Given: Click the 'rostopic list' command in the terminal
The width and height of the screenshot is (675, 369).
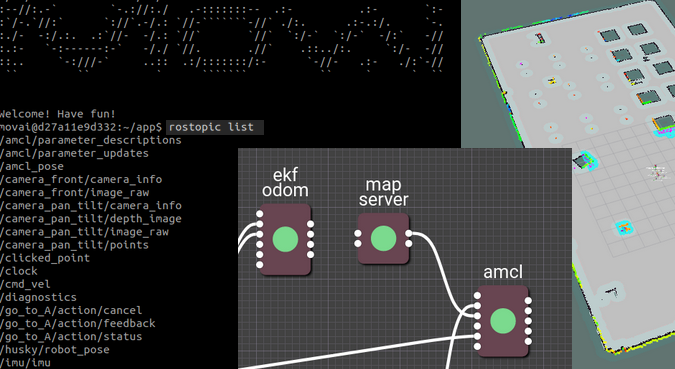Looking at the screenshot, I should (x=211, y=127).
